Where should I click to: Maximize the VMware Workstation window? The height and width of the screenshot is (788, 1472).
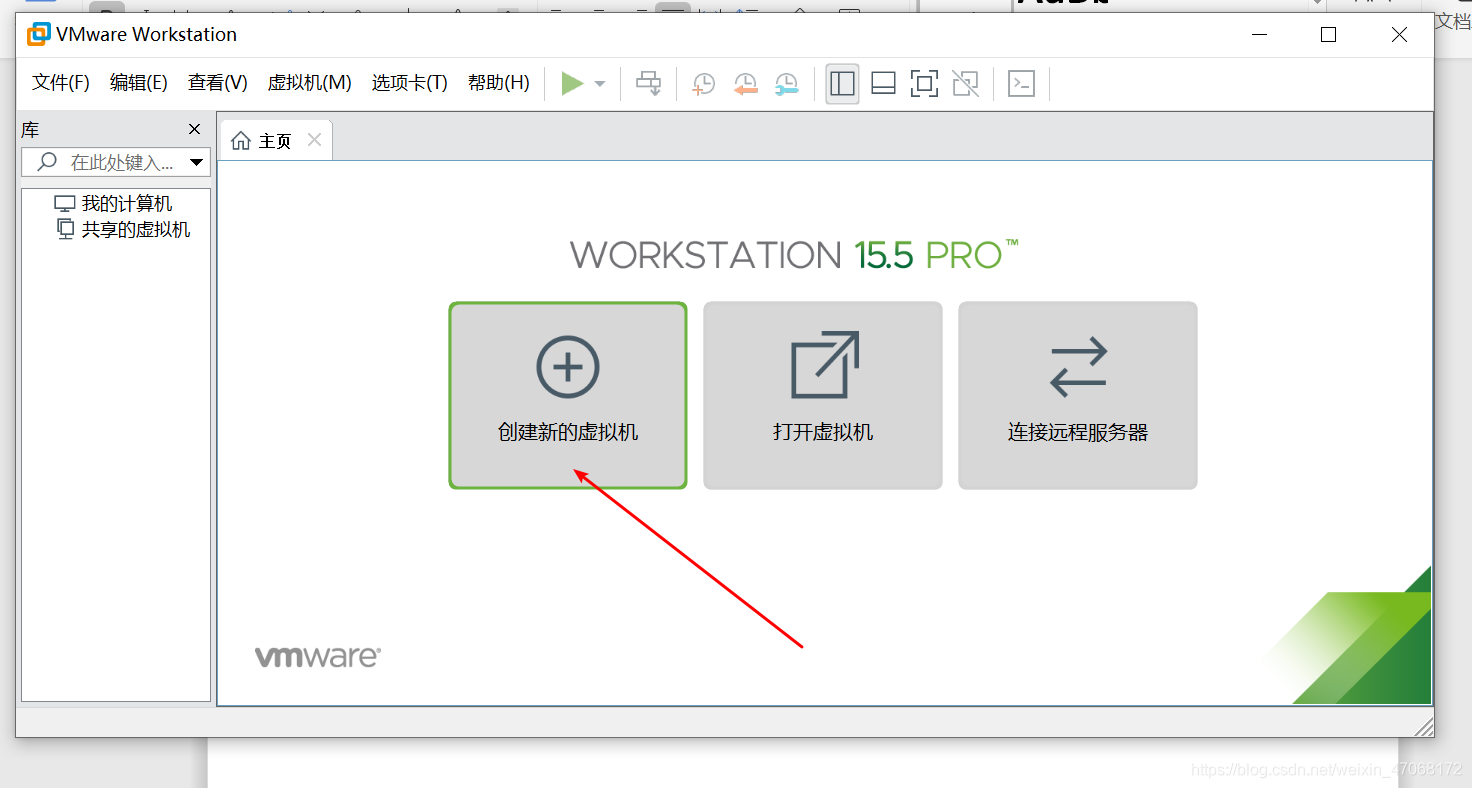point(1328,35)
